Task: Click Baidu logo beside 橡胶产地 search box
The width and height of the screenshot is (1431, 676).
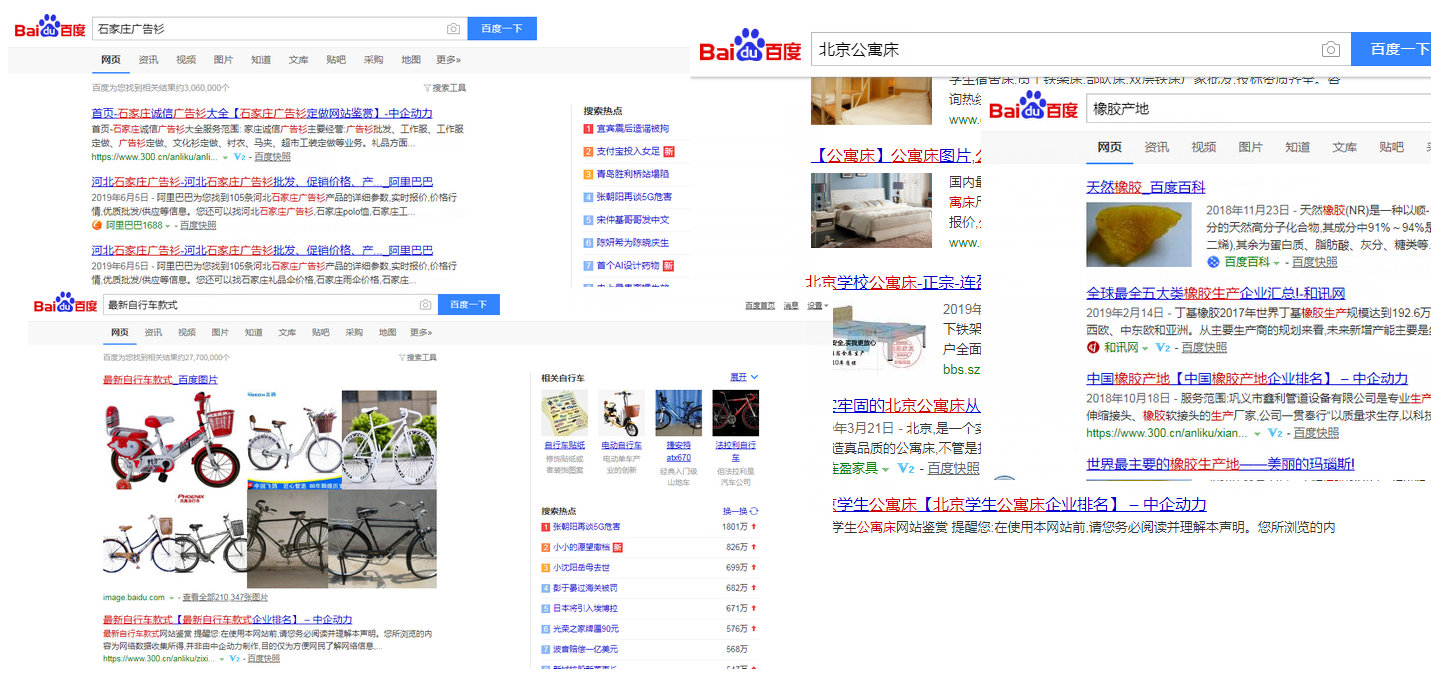Action: (1034, 106)
